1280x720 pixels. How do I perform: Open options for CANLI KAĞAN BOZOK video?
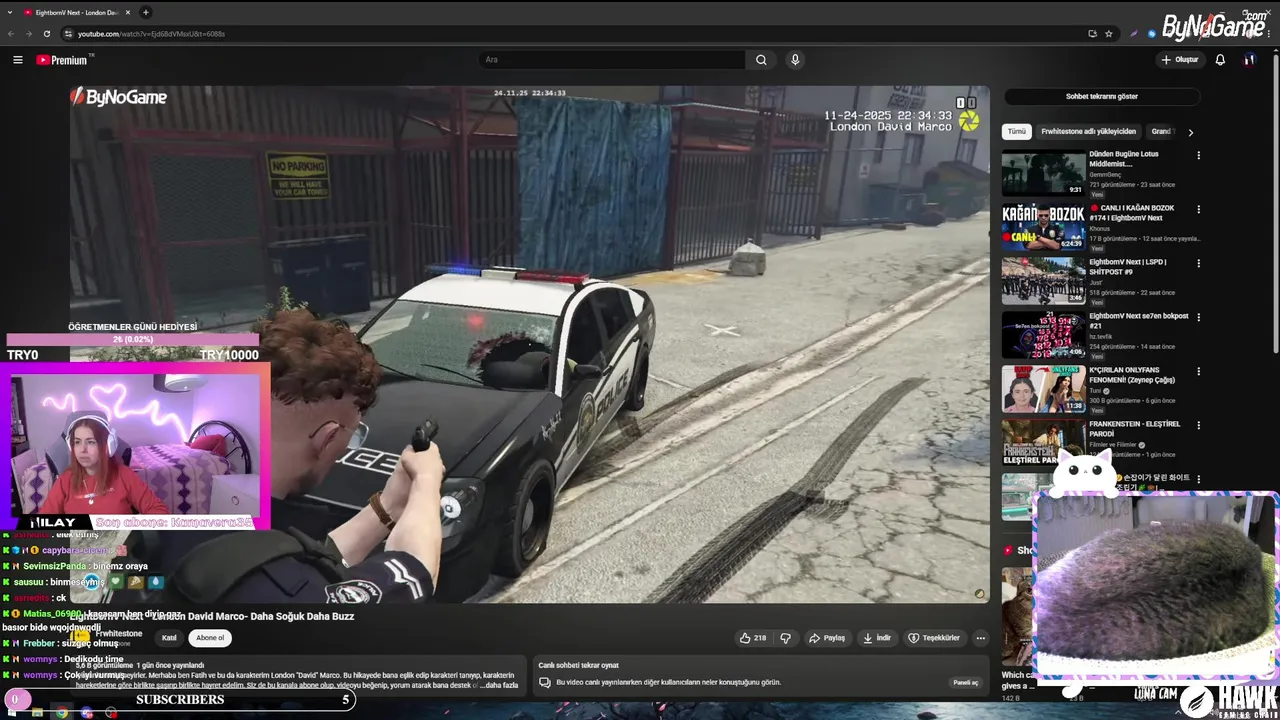point(1198,209)
